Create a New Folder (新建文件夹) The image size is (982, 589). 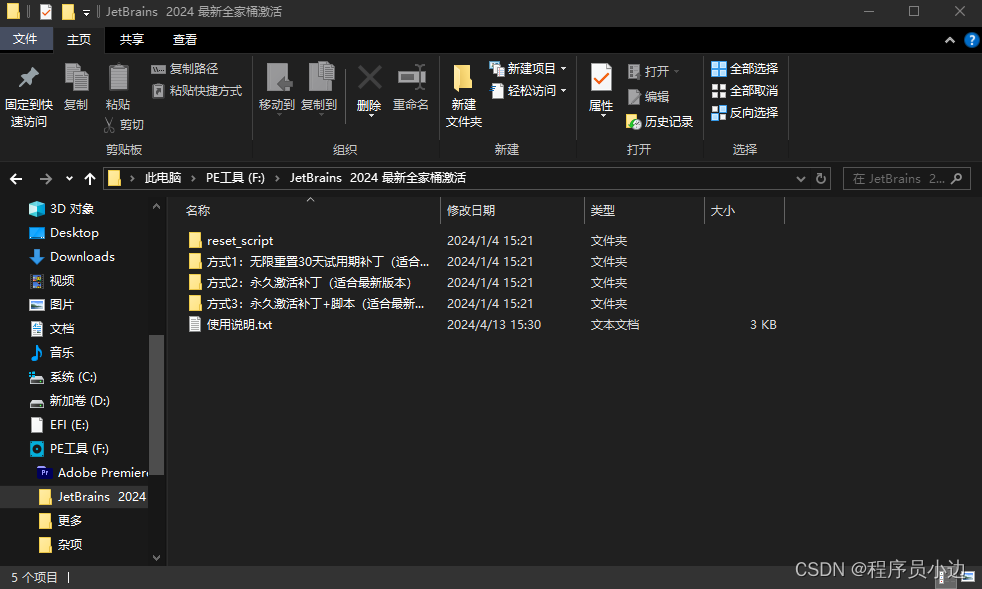(463, 95)
